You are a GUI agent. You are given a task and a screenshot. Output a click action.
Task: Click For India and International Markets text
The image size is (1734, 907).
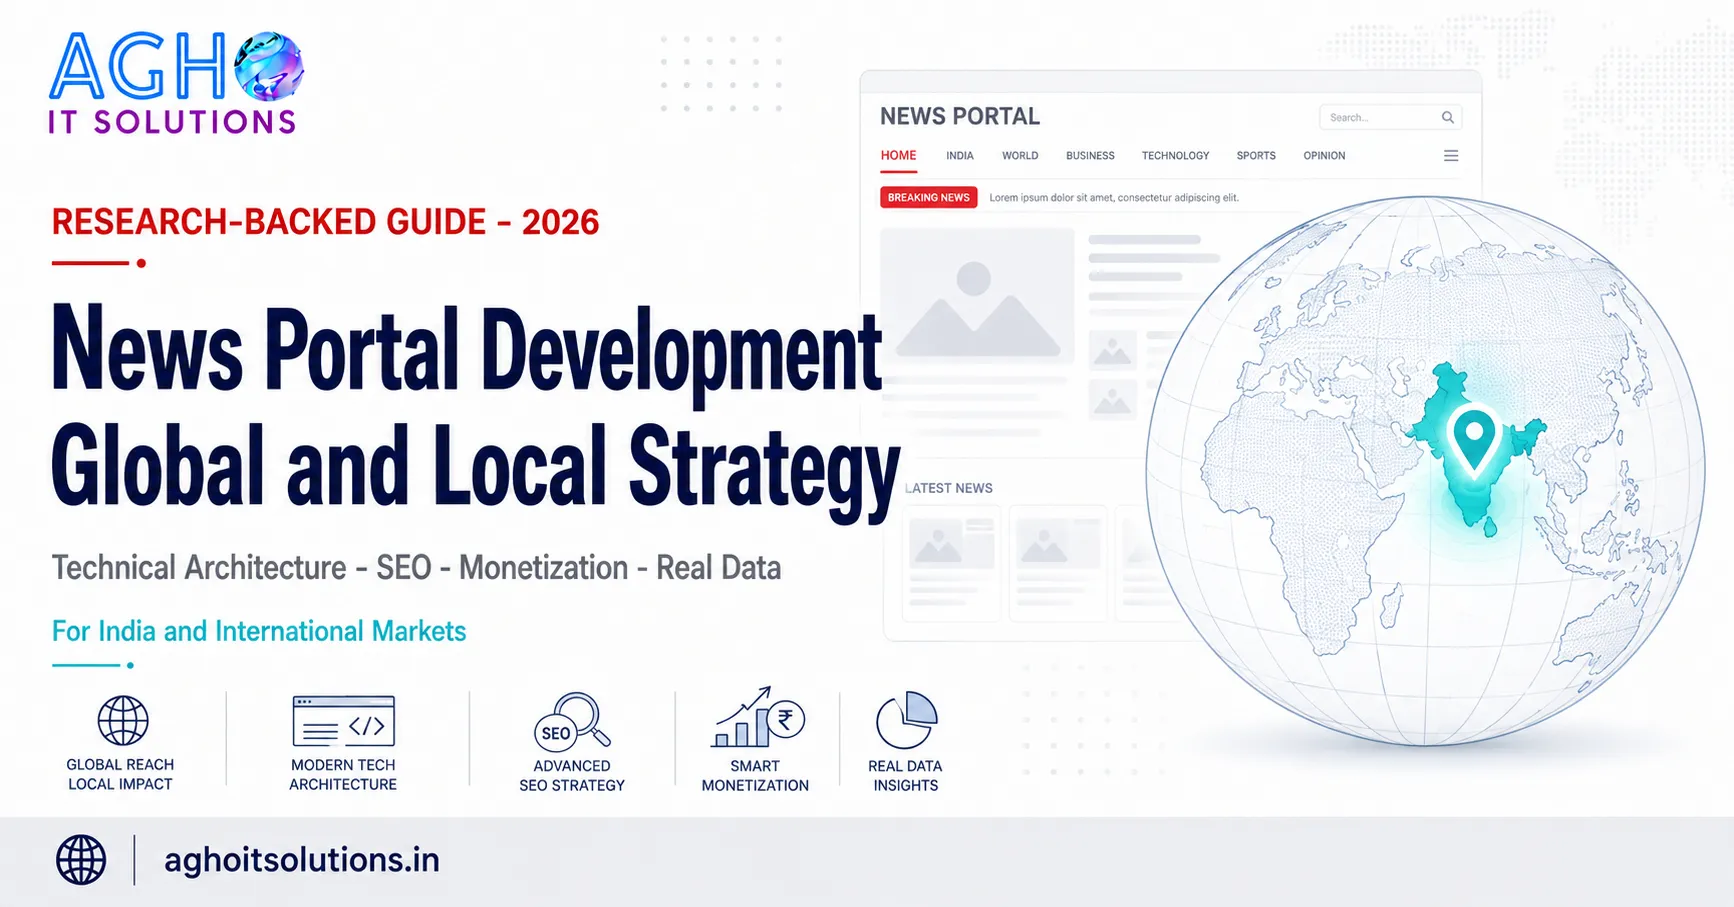(x=259, y=631)
